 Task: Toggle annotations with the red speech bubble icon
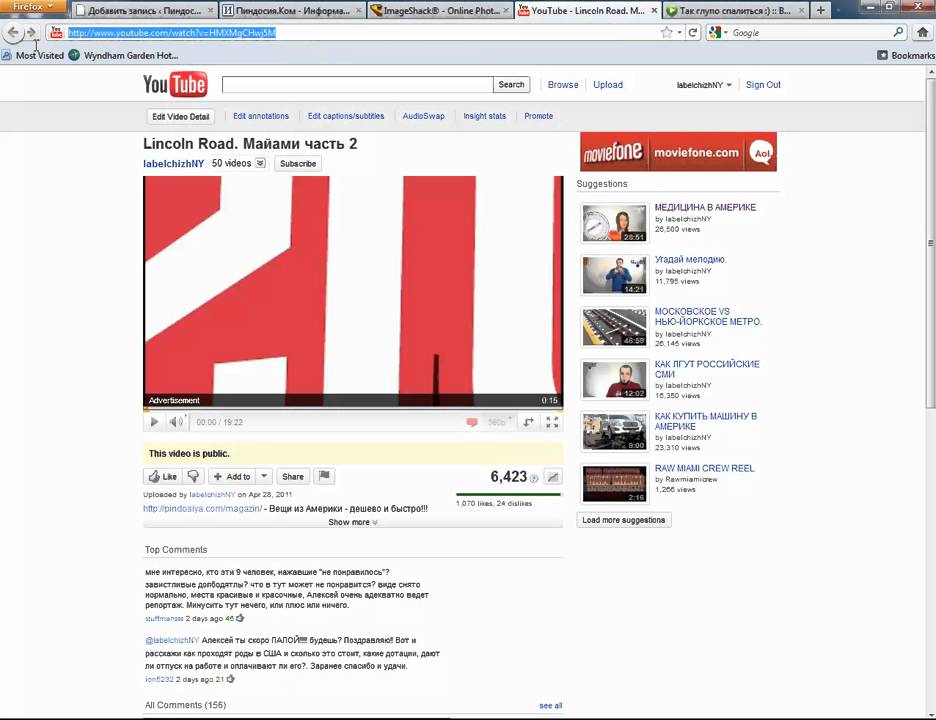[x=472, y=422]
